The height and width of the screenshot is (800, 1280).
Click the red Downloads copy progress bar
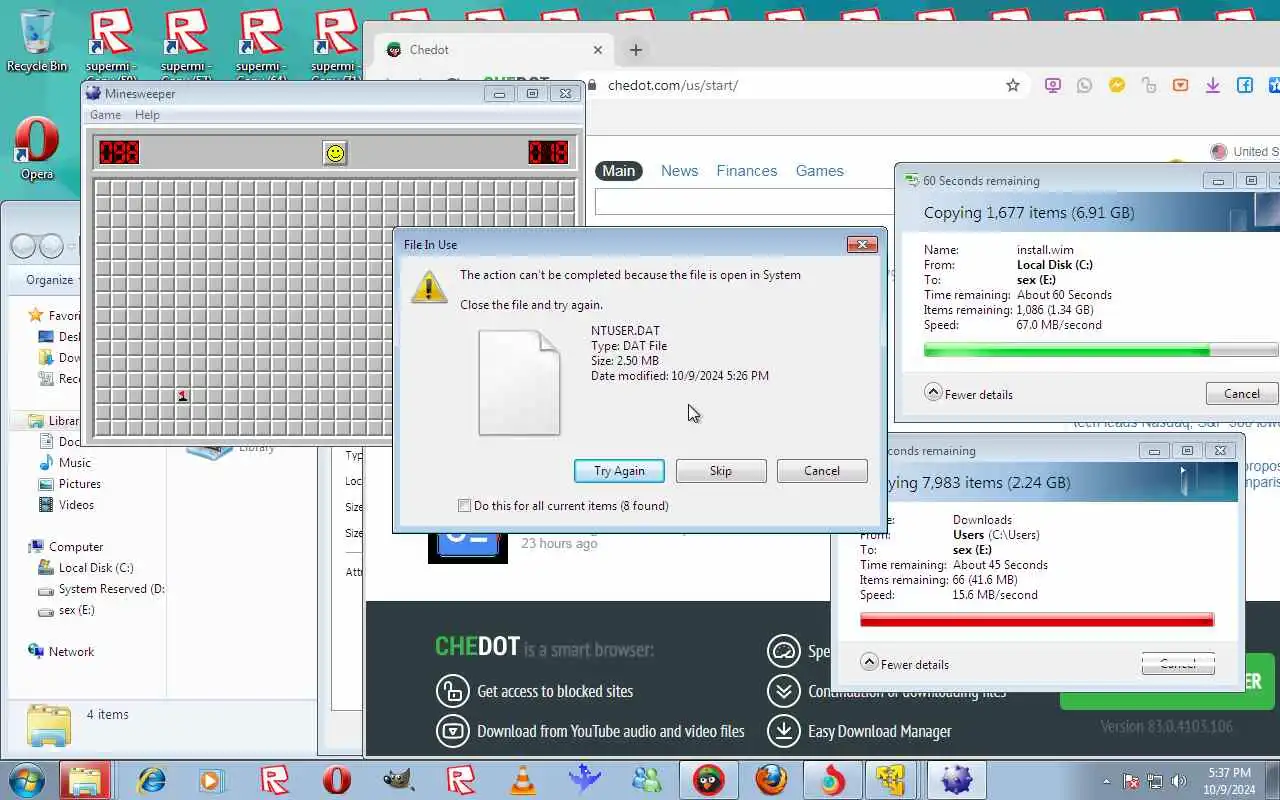coord(1037,621)
